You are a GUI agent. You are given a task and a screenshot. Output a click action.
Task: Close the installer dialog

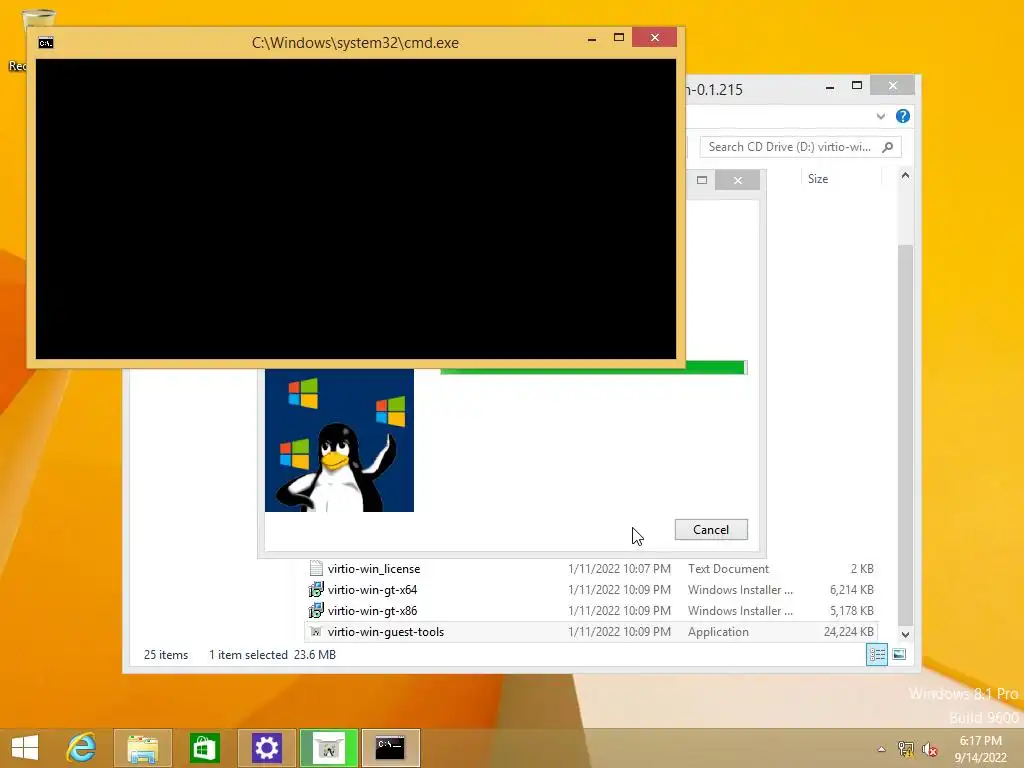(x=737, y=180)
